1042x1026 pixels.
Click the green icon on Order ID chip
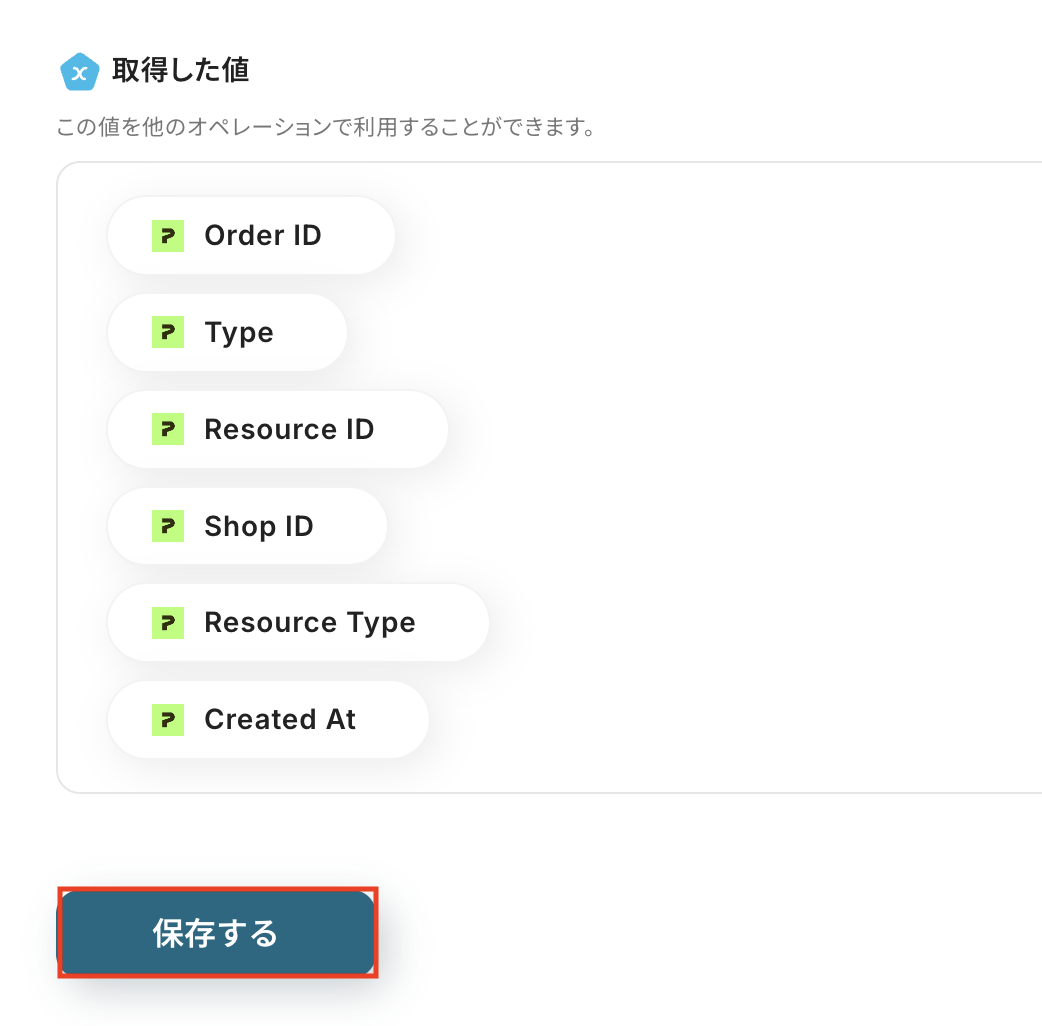click(168, 236)
